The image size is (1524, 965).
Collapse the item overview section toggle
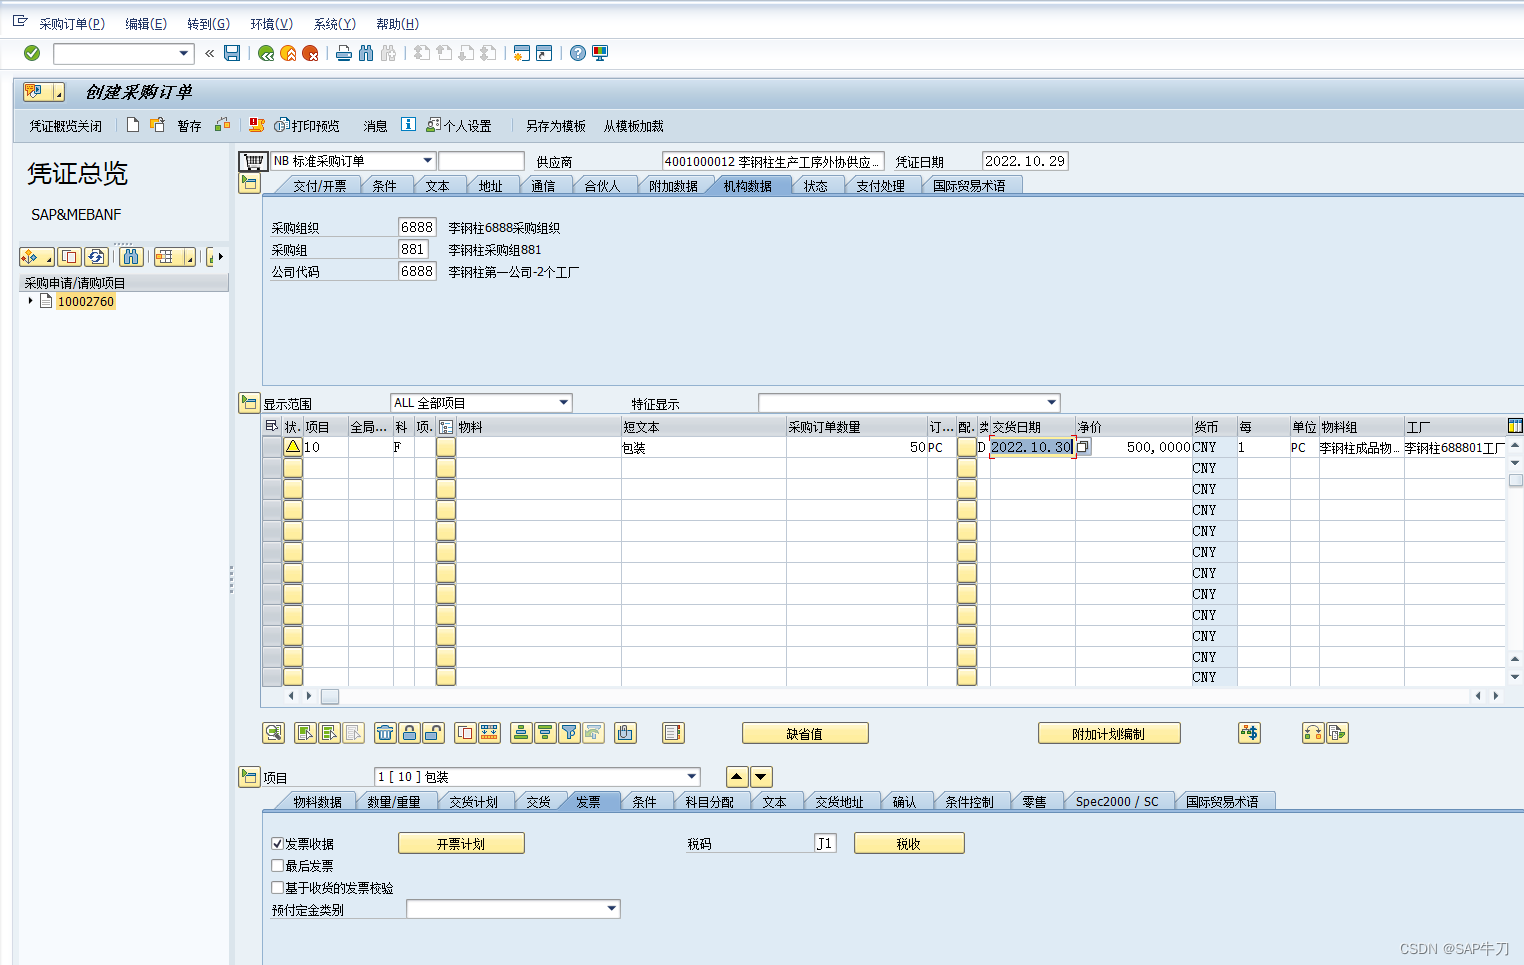click(x=250, y=403)
